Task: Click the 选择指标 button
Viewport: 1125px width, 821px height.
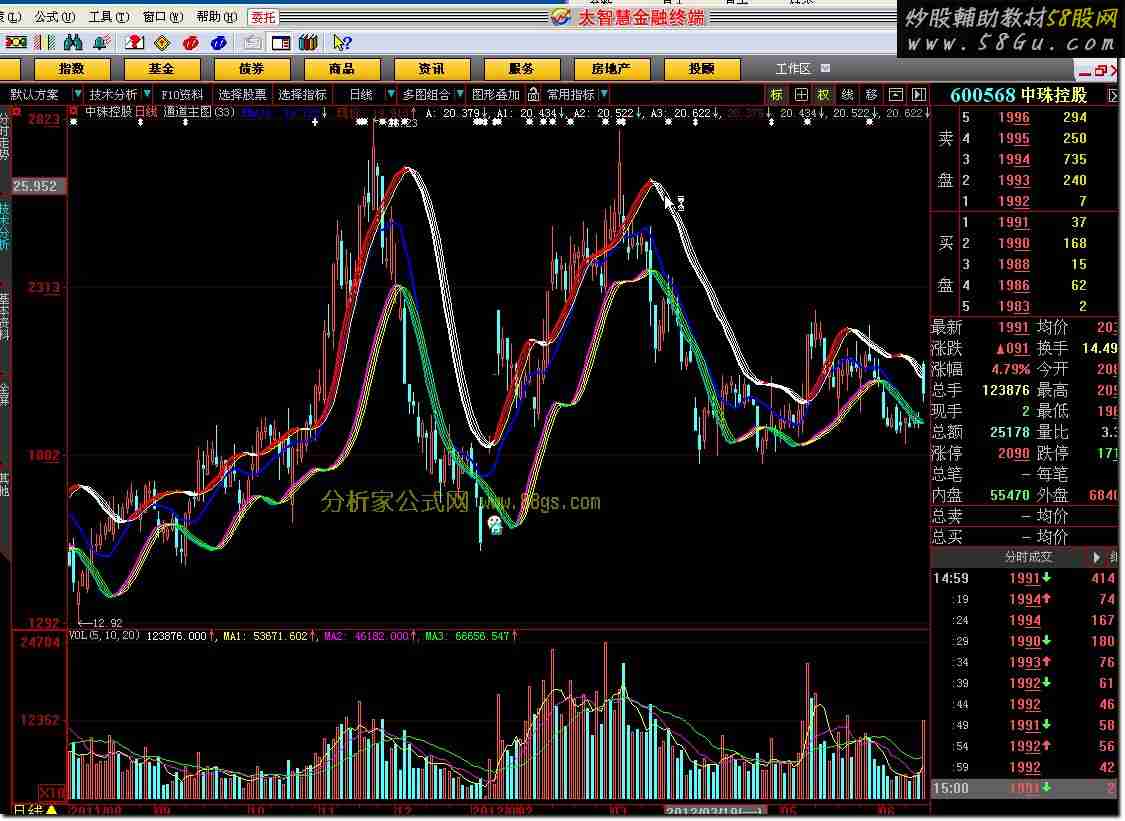Action: 302,95
